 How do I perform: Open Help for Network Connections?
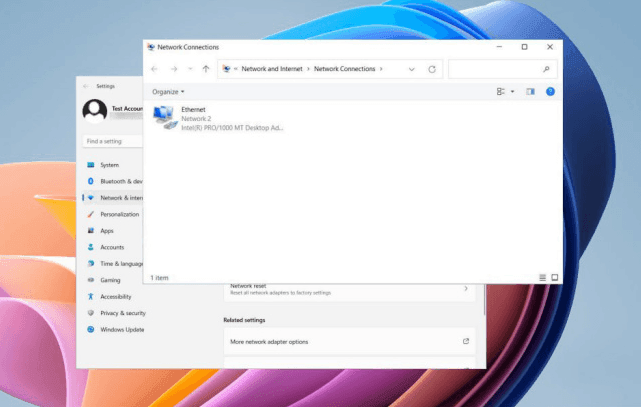tap(550, 92)
